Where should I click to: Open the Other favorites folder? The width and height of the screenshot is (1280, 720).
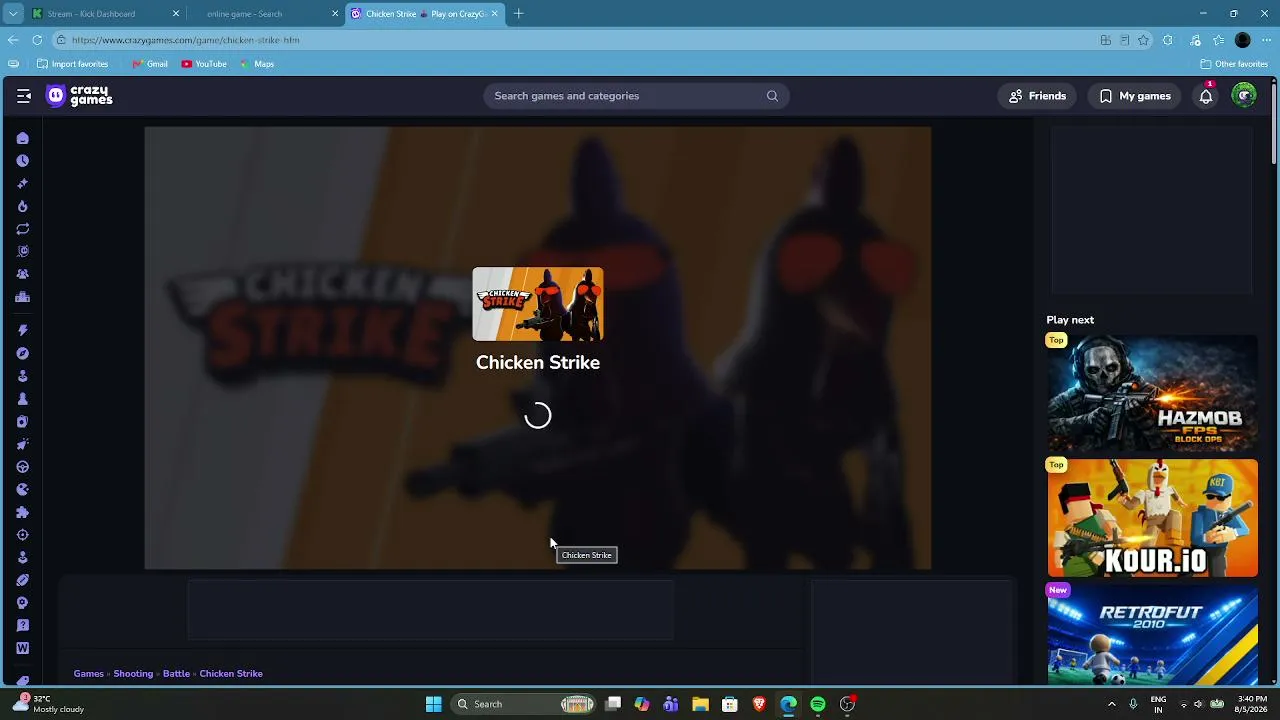coord(1234,64)
